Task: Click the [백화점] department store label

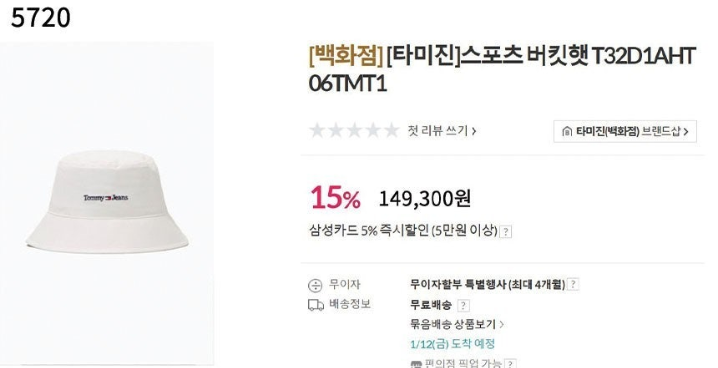Action: (346, 56)
